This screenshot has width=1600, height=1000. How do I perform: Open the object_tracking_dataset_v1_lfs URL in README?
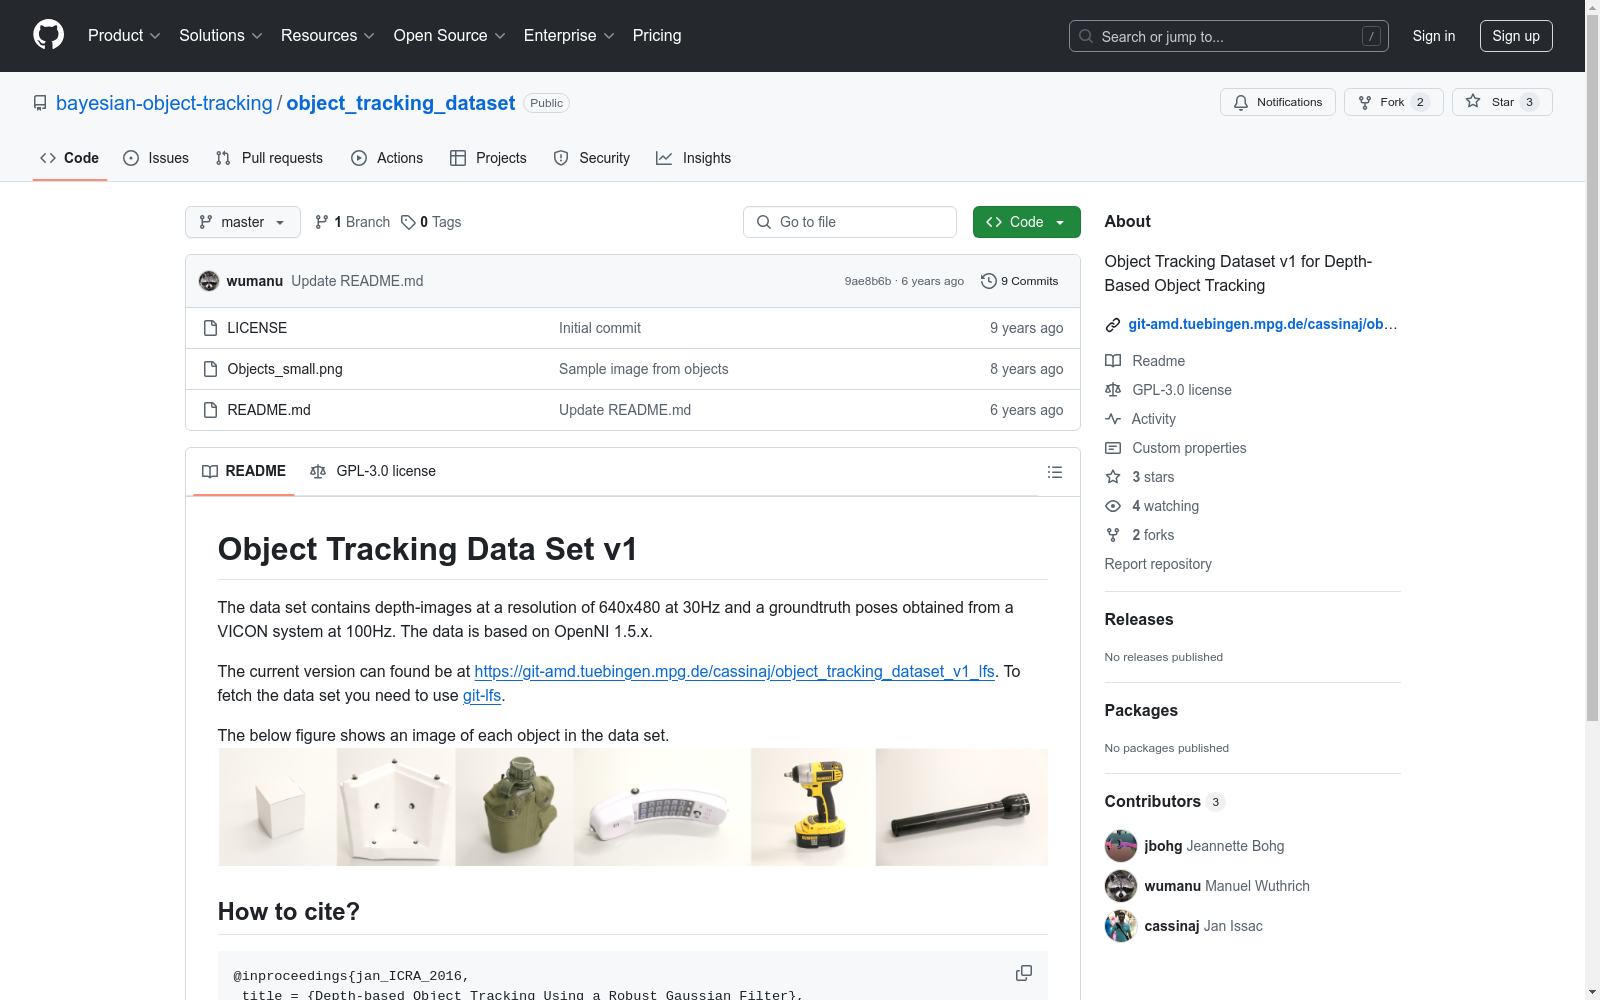coord(735,671)
